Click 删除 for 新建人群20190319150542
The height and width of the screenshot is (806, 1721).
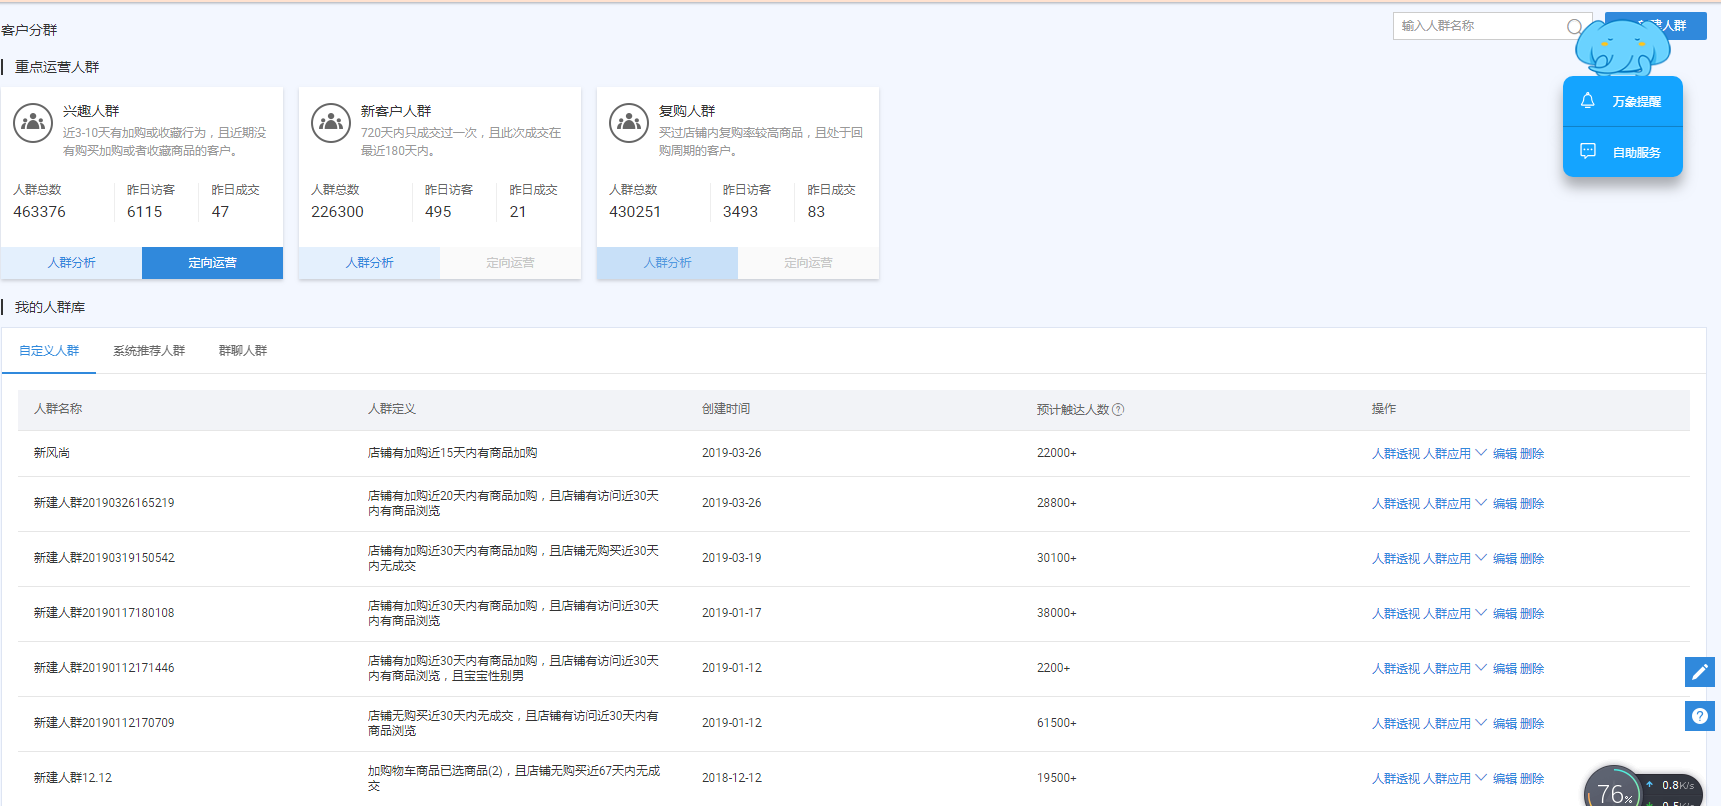click(1532, 559)
